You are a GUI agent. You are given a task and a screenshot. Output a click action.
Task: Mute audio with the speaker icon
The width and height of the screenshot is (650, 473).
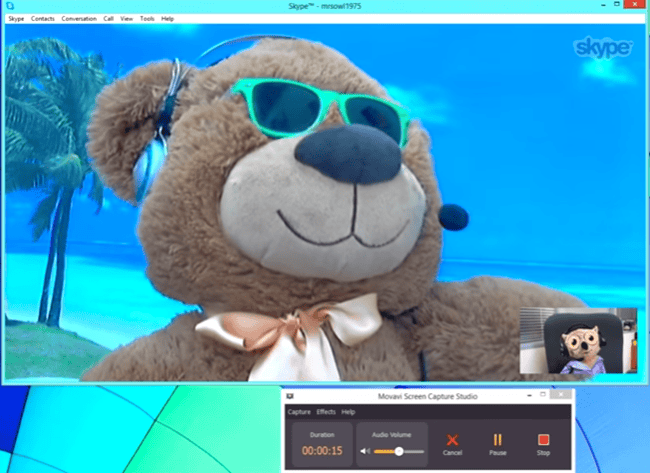point(365,451)
